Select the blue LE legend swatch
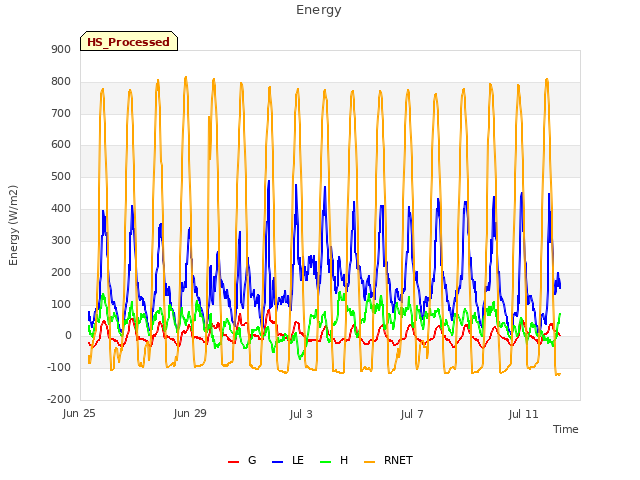Screen dimensions: 640x480 (x=278, y=462)
